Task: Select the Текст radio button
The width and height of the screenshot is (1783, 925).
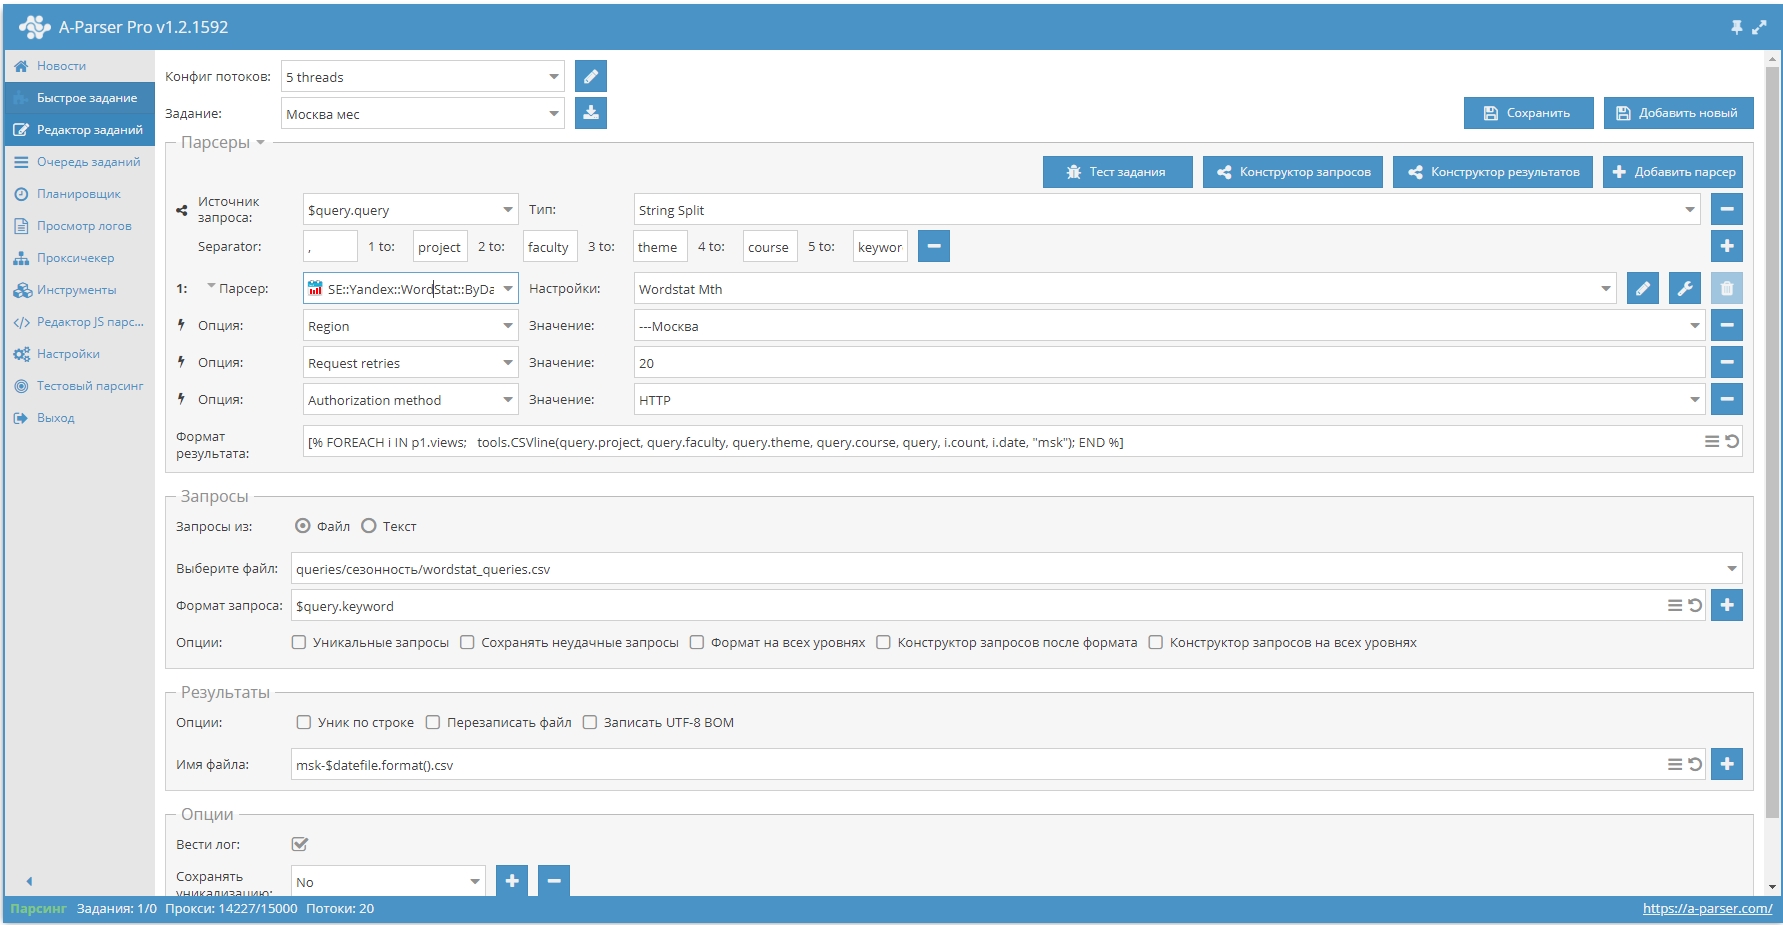Action: pos(369,526)
